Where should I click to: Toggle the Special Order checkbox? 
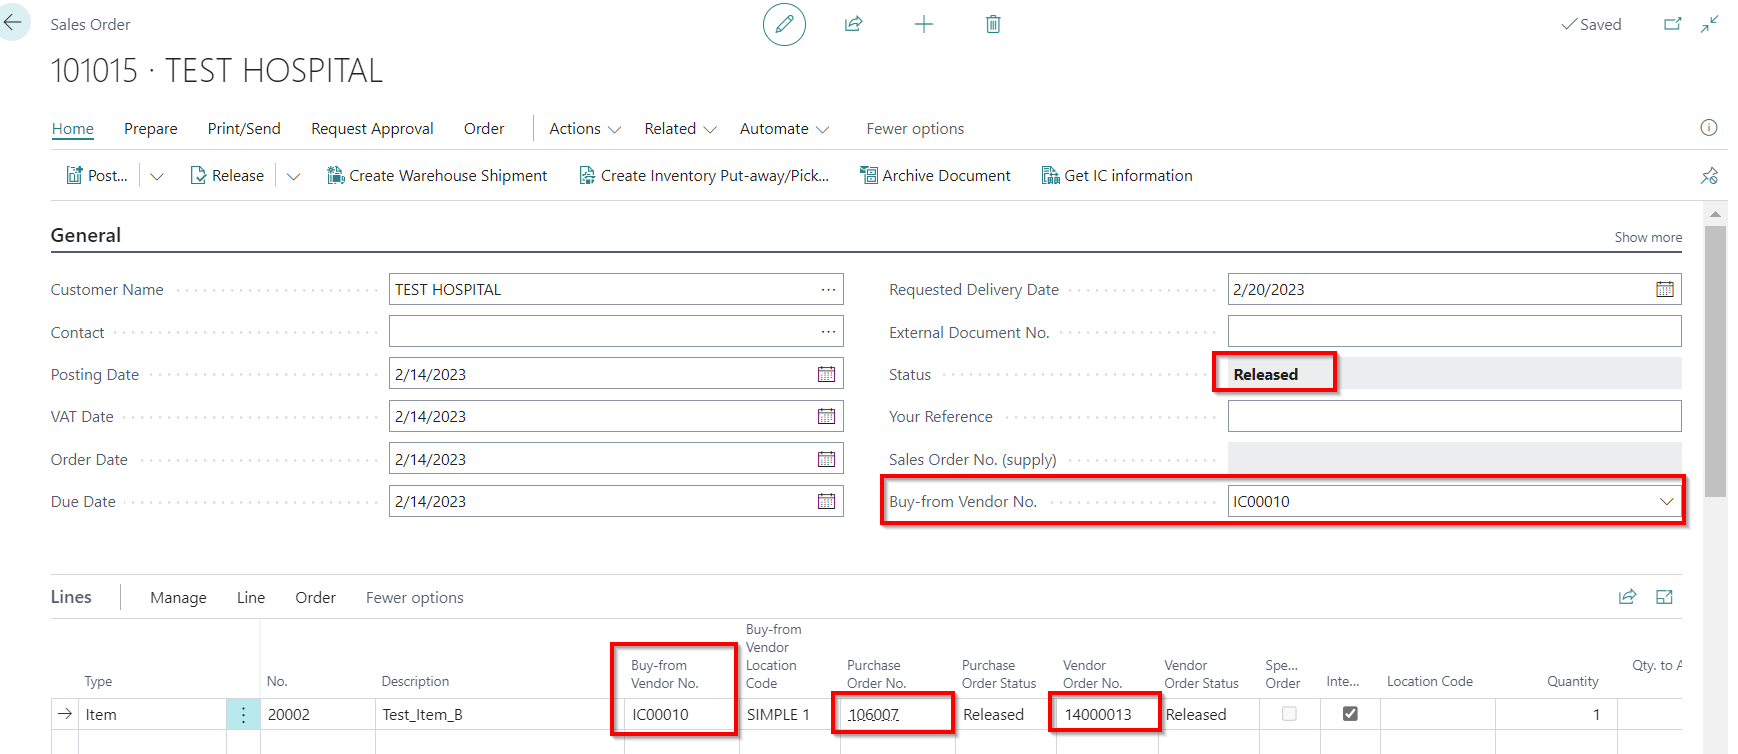click(1289, 714)
